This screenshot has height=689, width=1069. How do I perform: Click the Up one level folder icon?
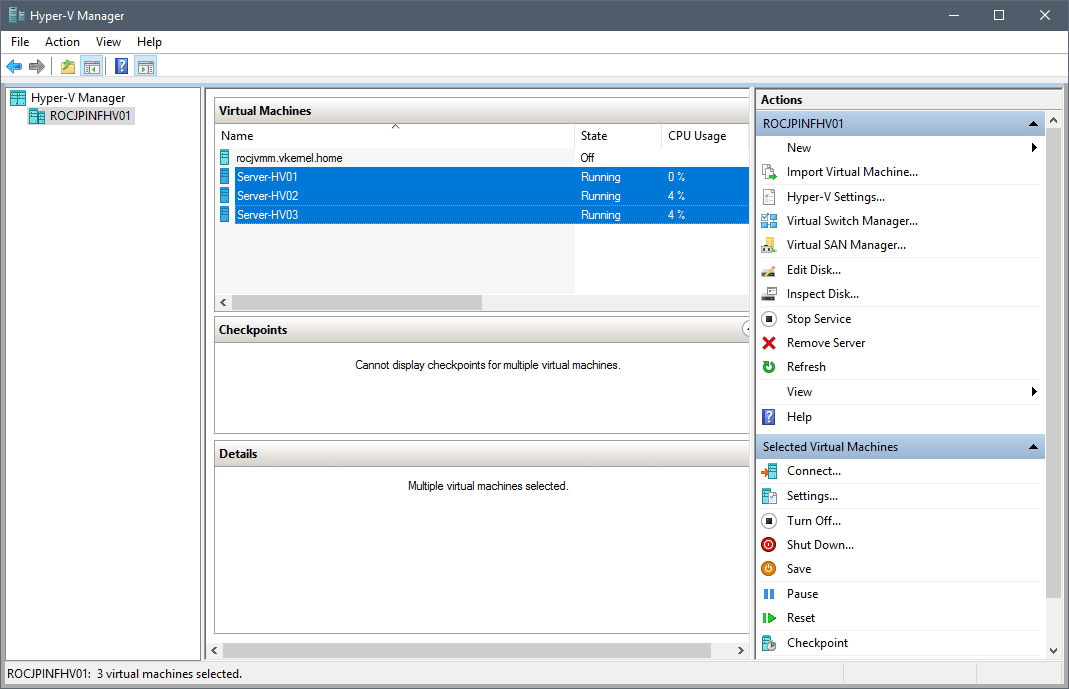pyautogui.click(x=67, y=66)
